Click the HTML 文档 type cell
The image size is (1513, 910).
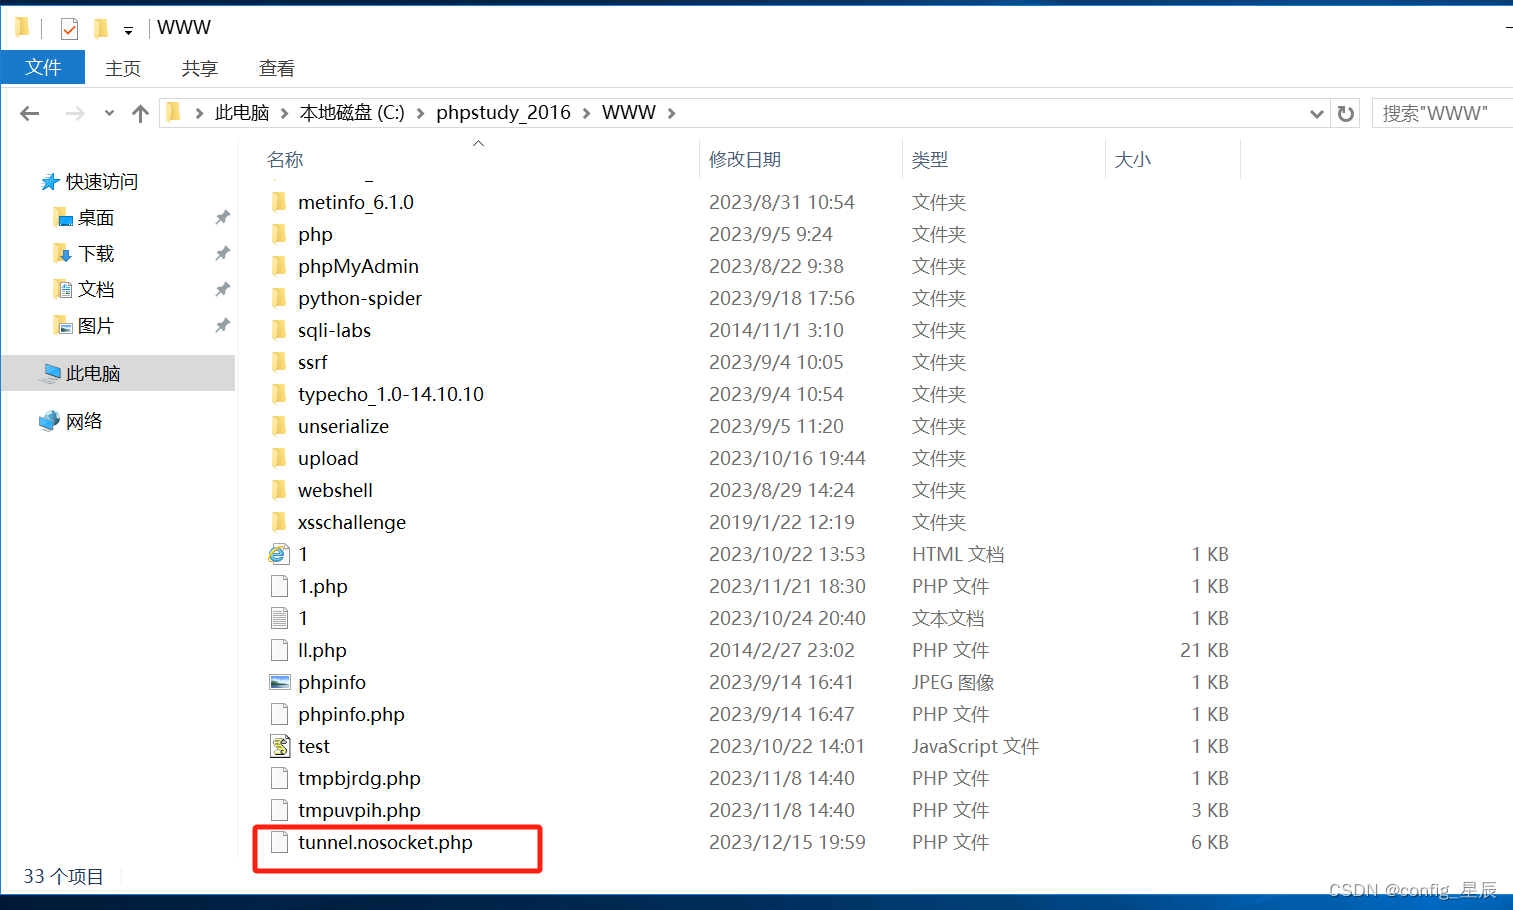[958, 554]
